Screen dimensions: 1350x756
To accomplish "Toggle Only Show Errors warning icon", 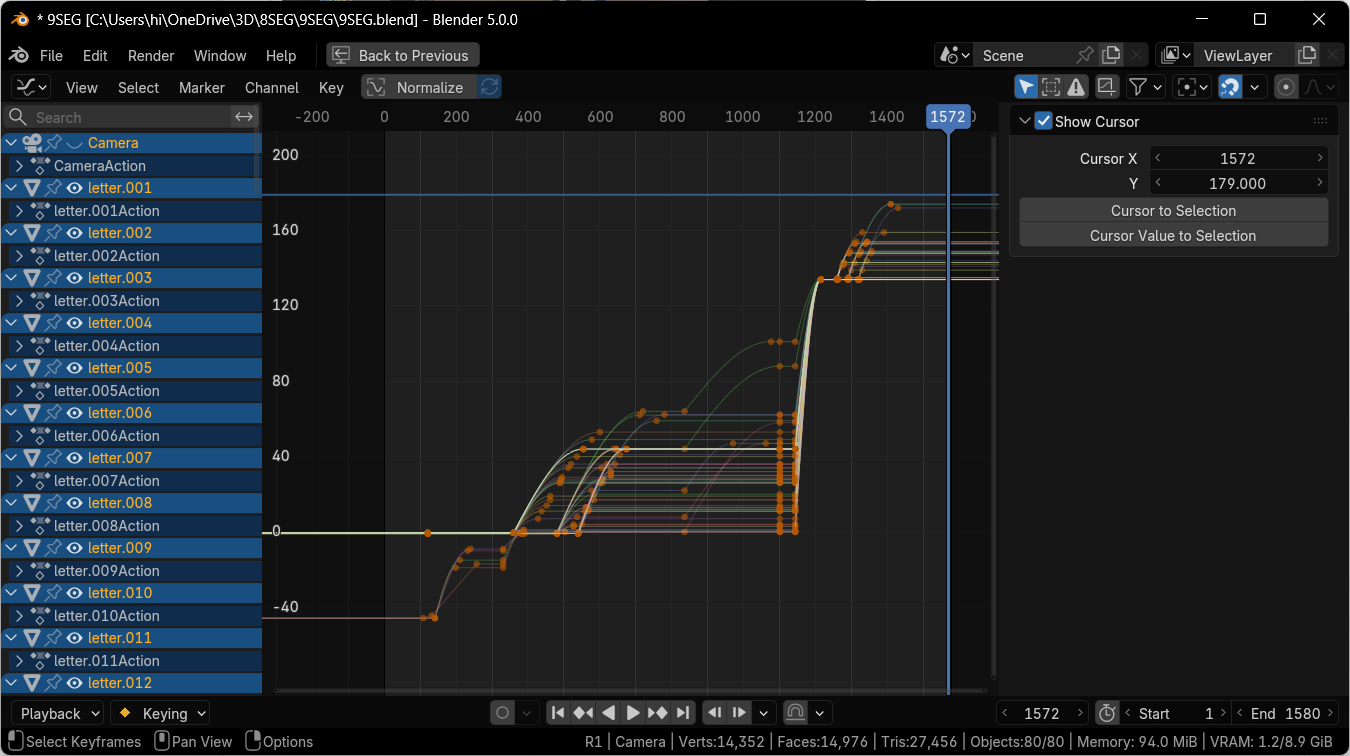I will click(x=1076, y=87).
